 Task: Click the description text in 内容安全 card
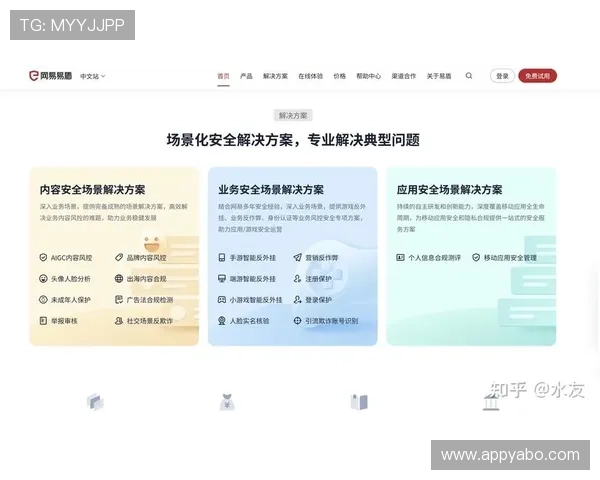tap(114, 212)
